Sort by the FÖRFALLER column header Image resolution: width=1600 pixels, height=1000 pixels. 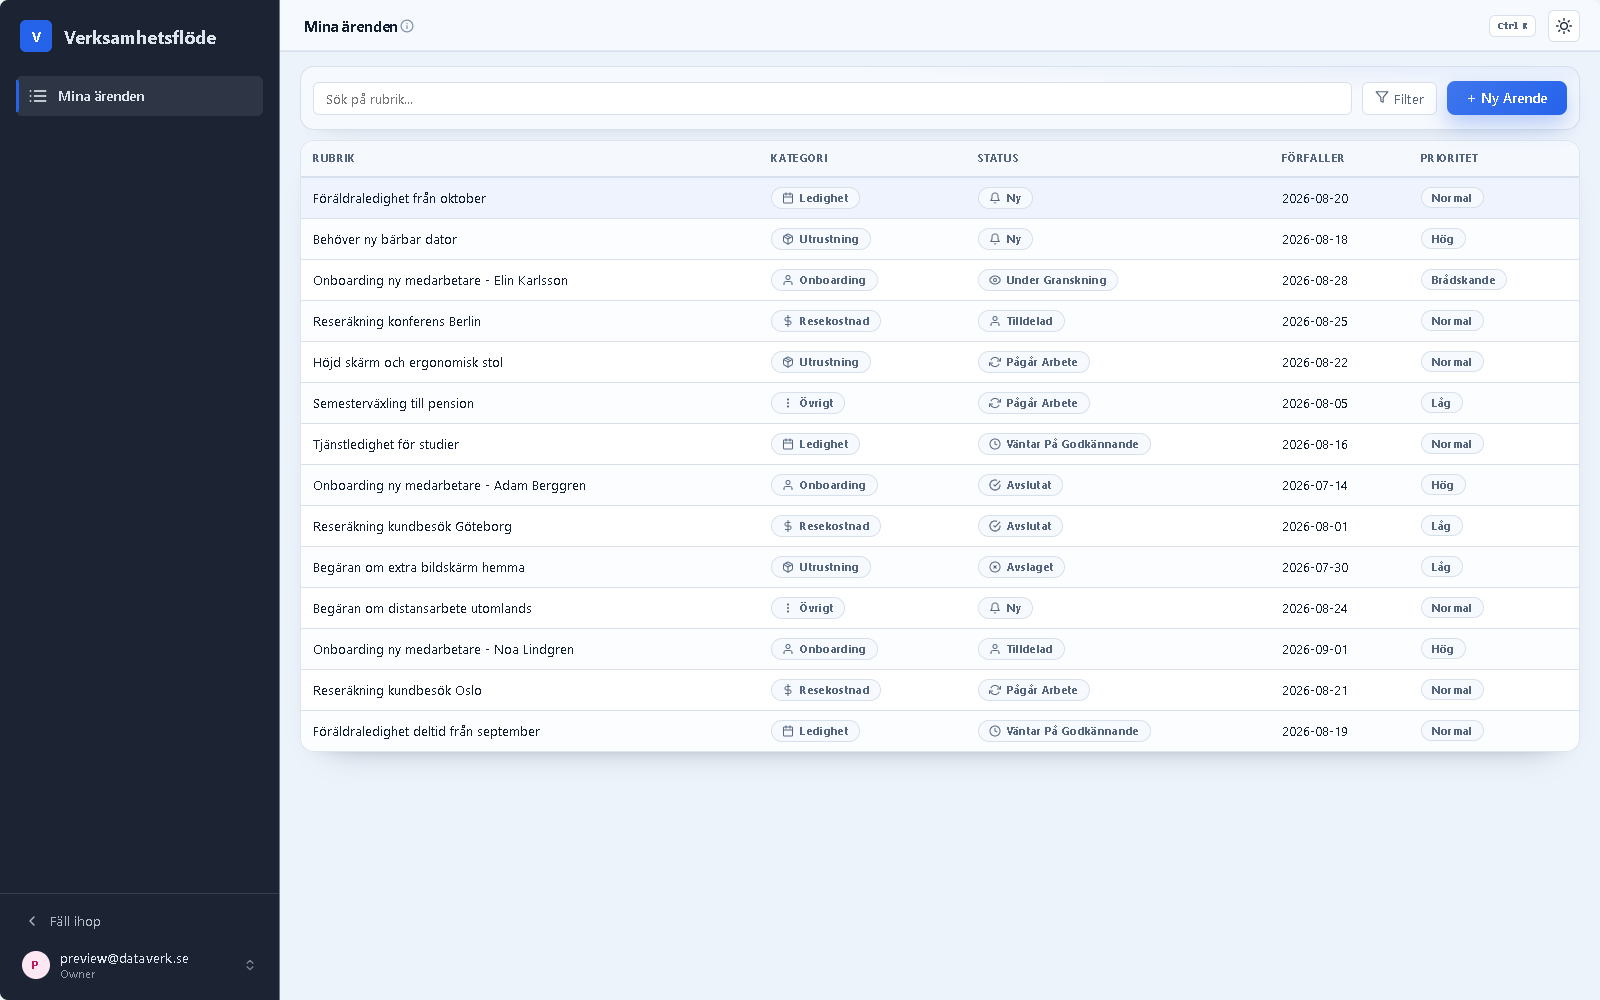pos(1312,158)
